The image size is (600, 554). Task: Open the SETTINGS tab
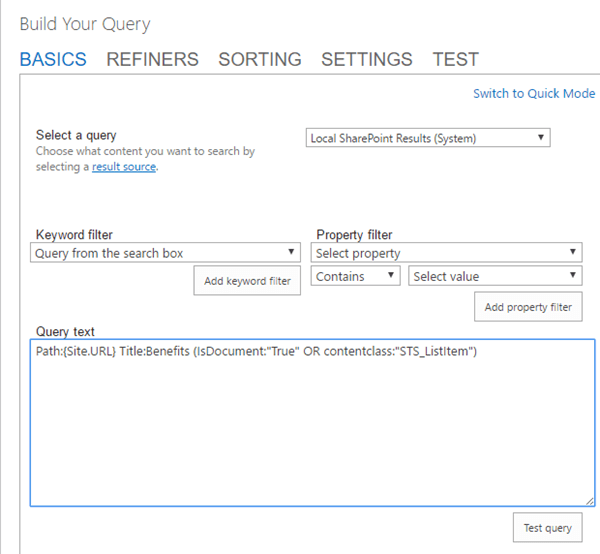[x=366, y=60]
